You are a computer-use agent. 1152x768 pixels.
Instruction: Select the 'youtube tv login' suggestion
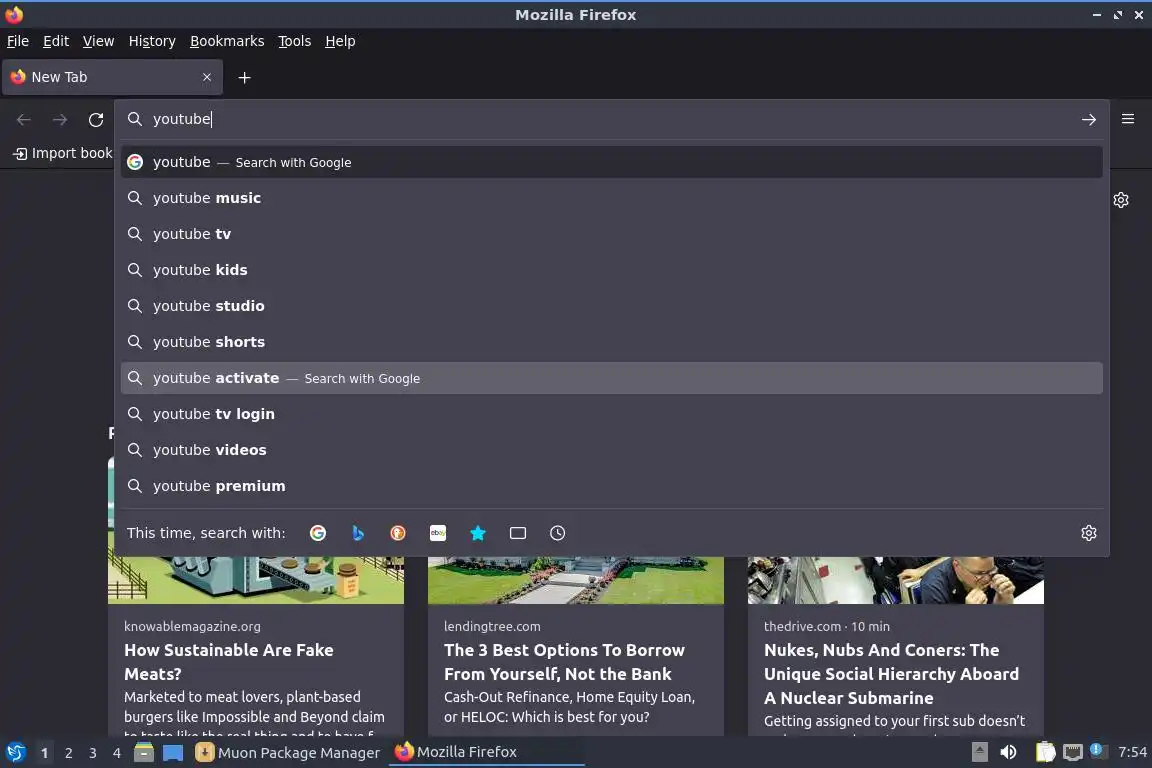coord(611,414)
